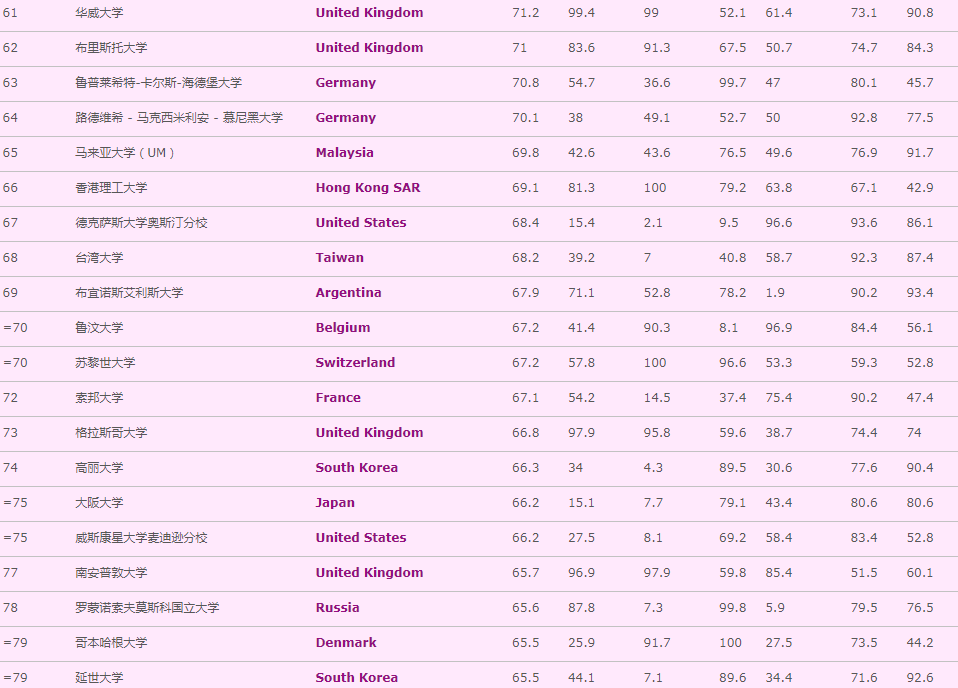Open United Kingdom link for 华威大学
This screenshot has width=958, height=688.
[369, 13]
